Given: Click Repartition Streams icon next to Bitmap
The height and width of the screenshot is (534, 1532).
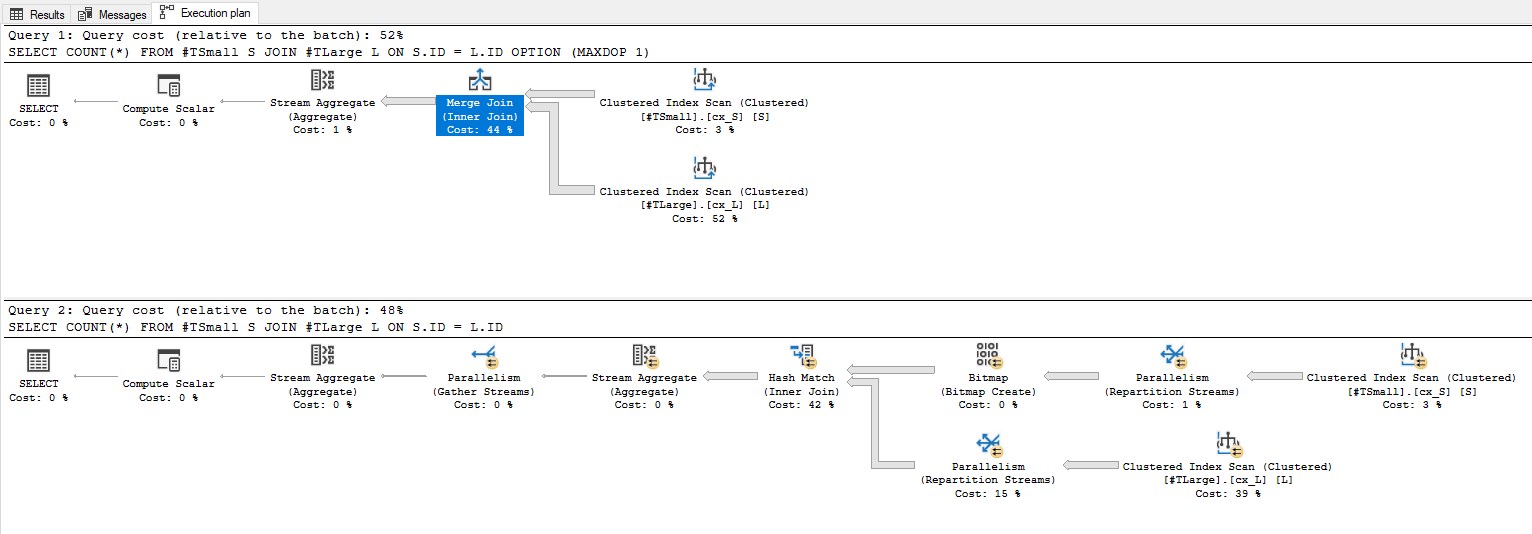Looking at the screenshot, I should point(1172,356).
